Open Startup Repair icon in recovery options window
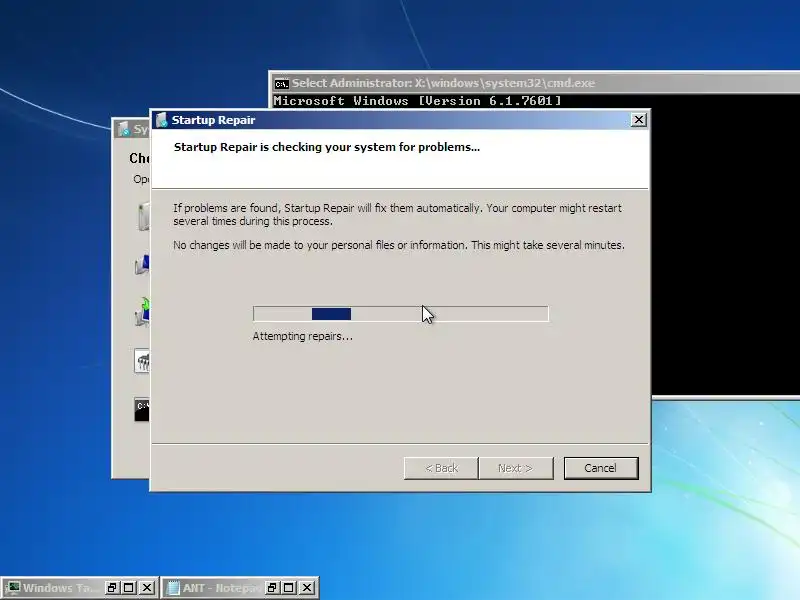Viewport: 800px width, 600px height. 143,216
